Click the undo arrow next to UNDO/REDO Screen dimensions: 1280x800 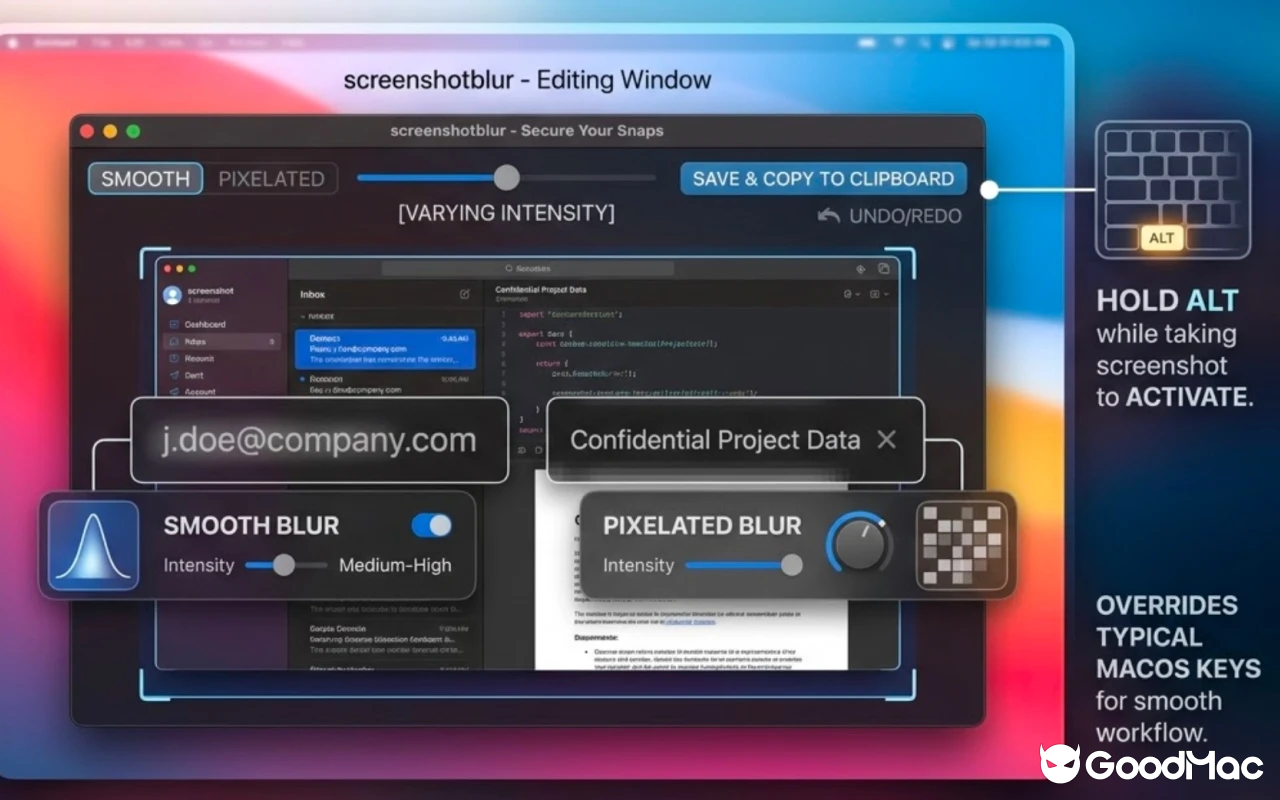[x=827, y=215]
